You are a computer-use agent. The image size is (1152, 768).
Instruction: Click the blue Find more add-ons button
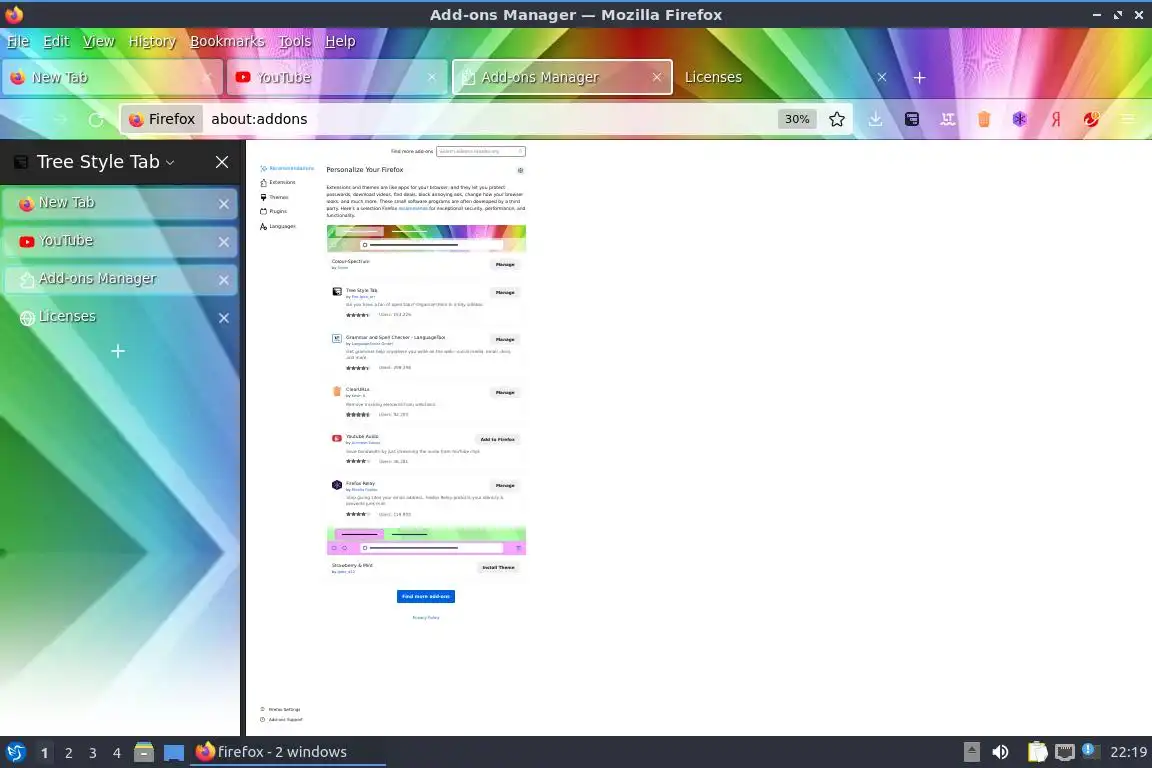(425, 596)
